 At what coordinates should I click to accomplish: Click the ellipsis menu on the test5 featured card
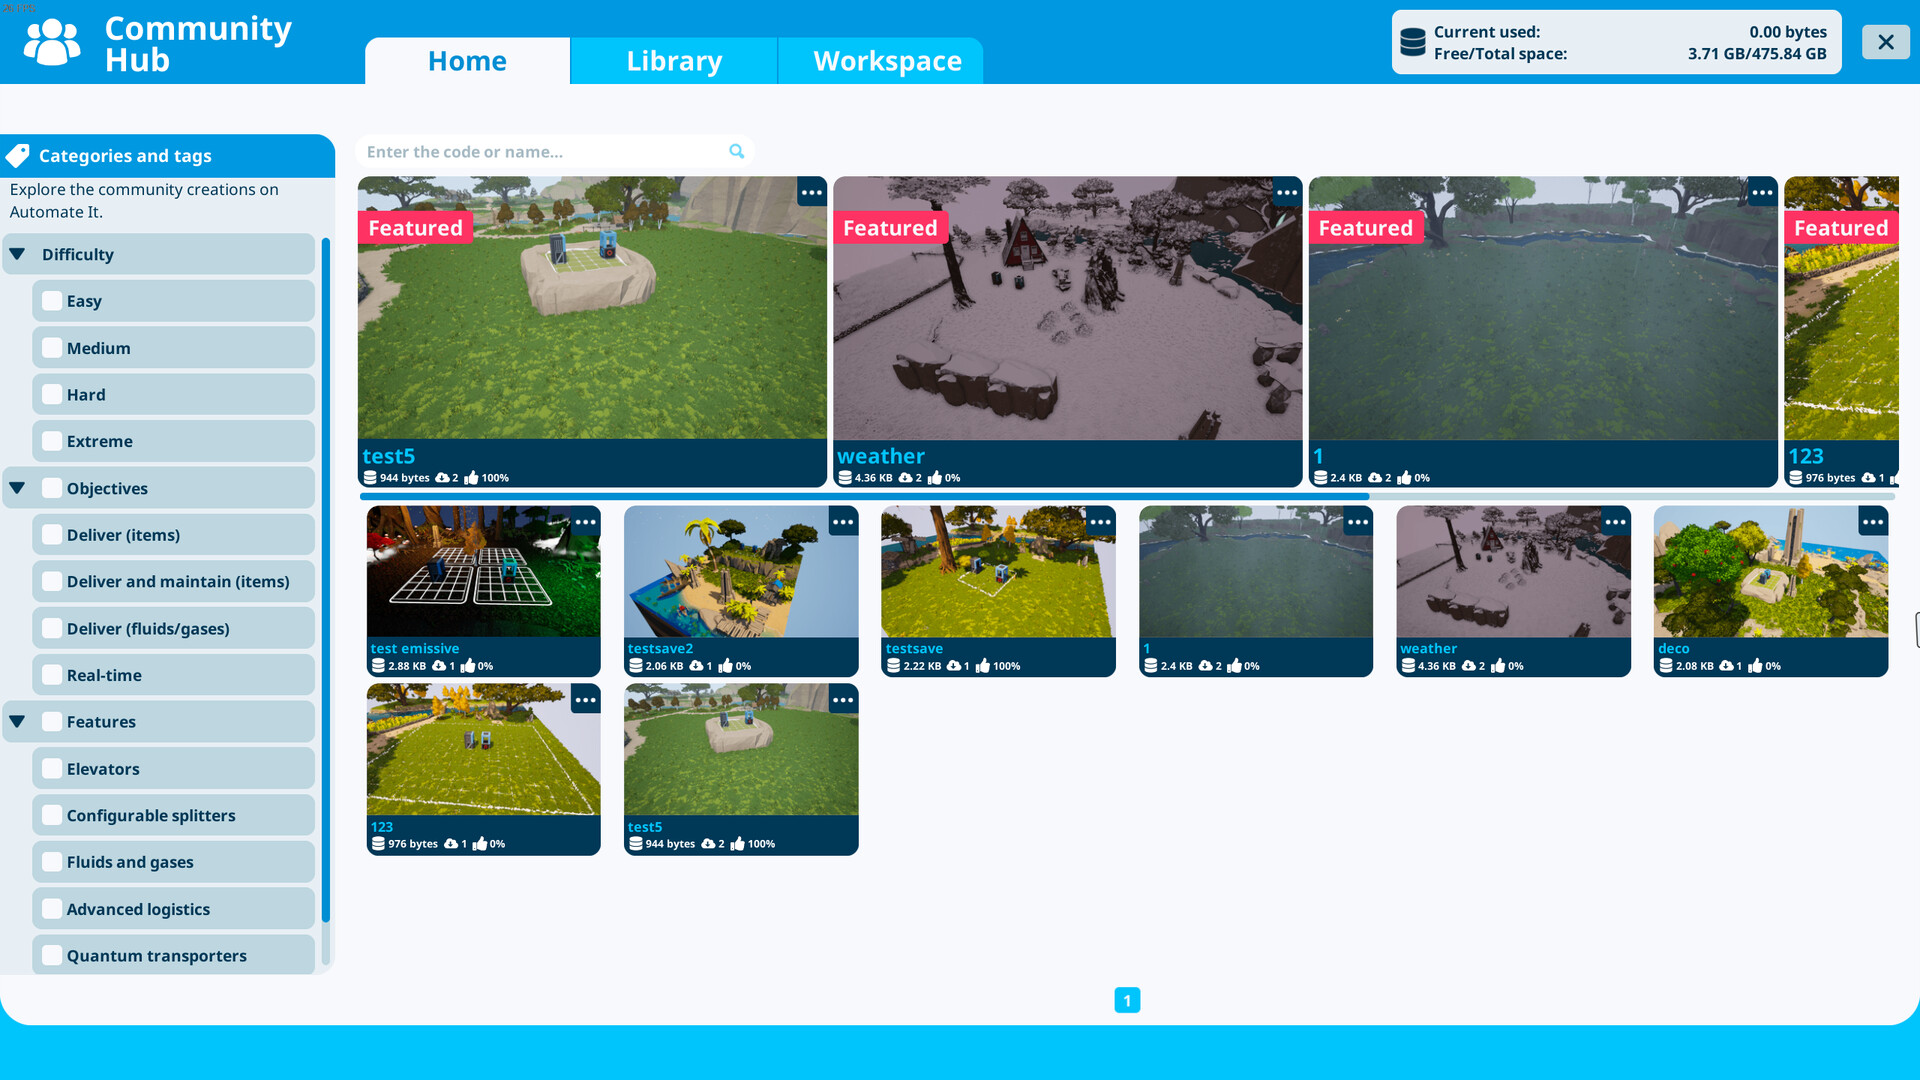[812, 192]
